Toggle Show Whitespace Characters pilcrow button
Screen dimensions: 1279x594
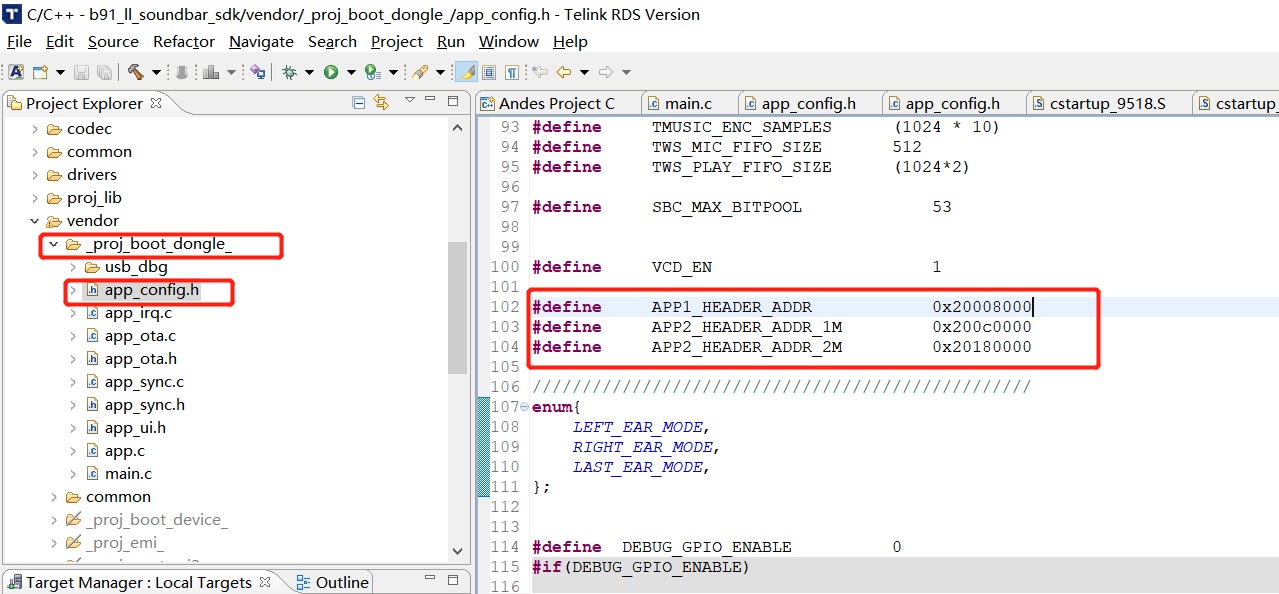(511, 72)
